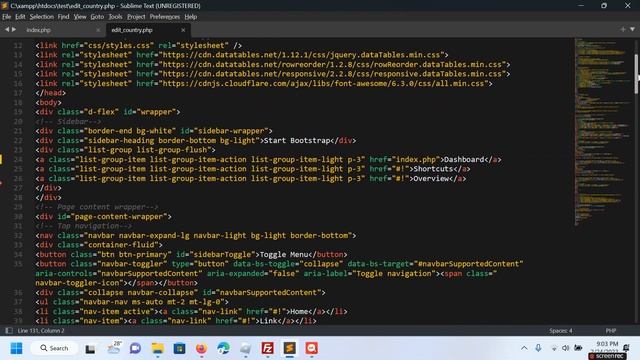
Task: Open the Spaces: 4 indentation selector
Action: point(560,331)
